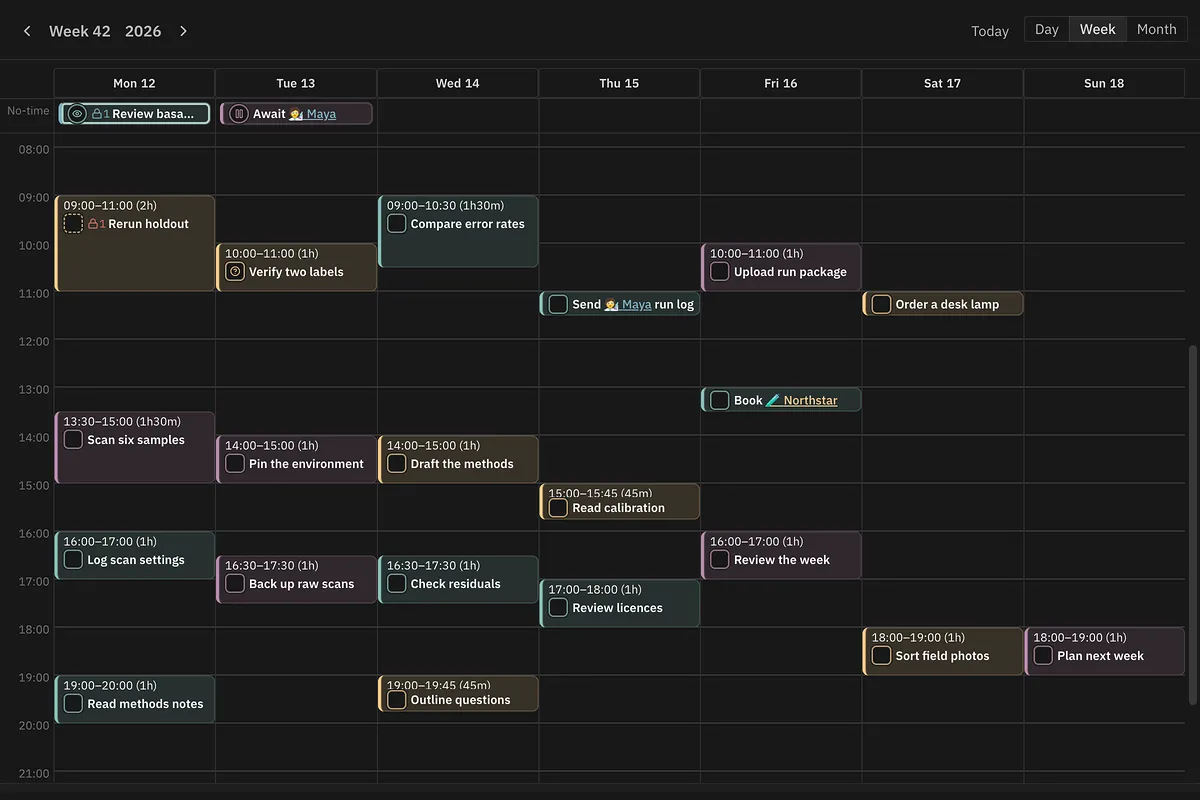Click the Week 42 2026 title
This screenshot has height=800, width=1200.
point(105,31)
